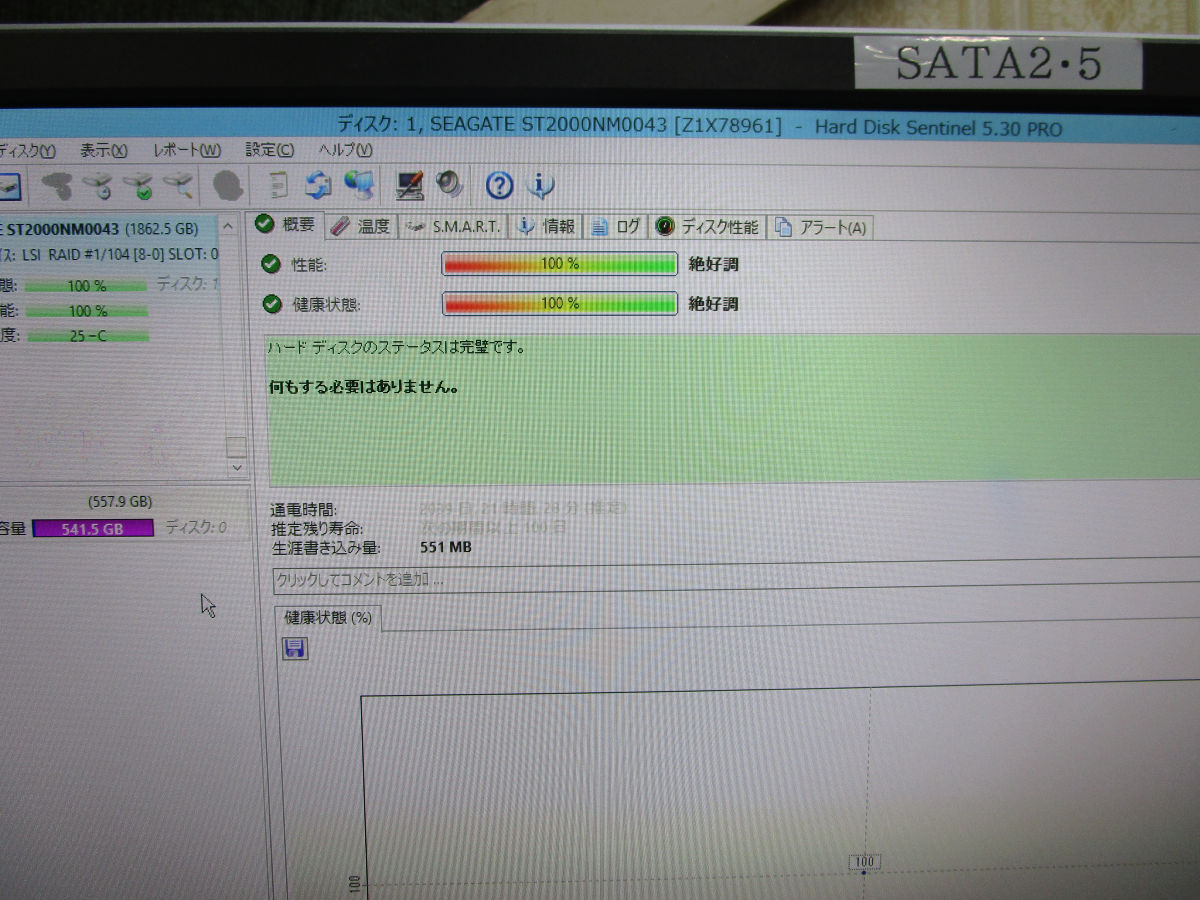Select the 健康状態 (%) graph tab
The image size is (1200, 900).
click(x=328, y=618)
